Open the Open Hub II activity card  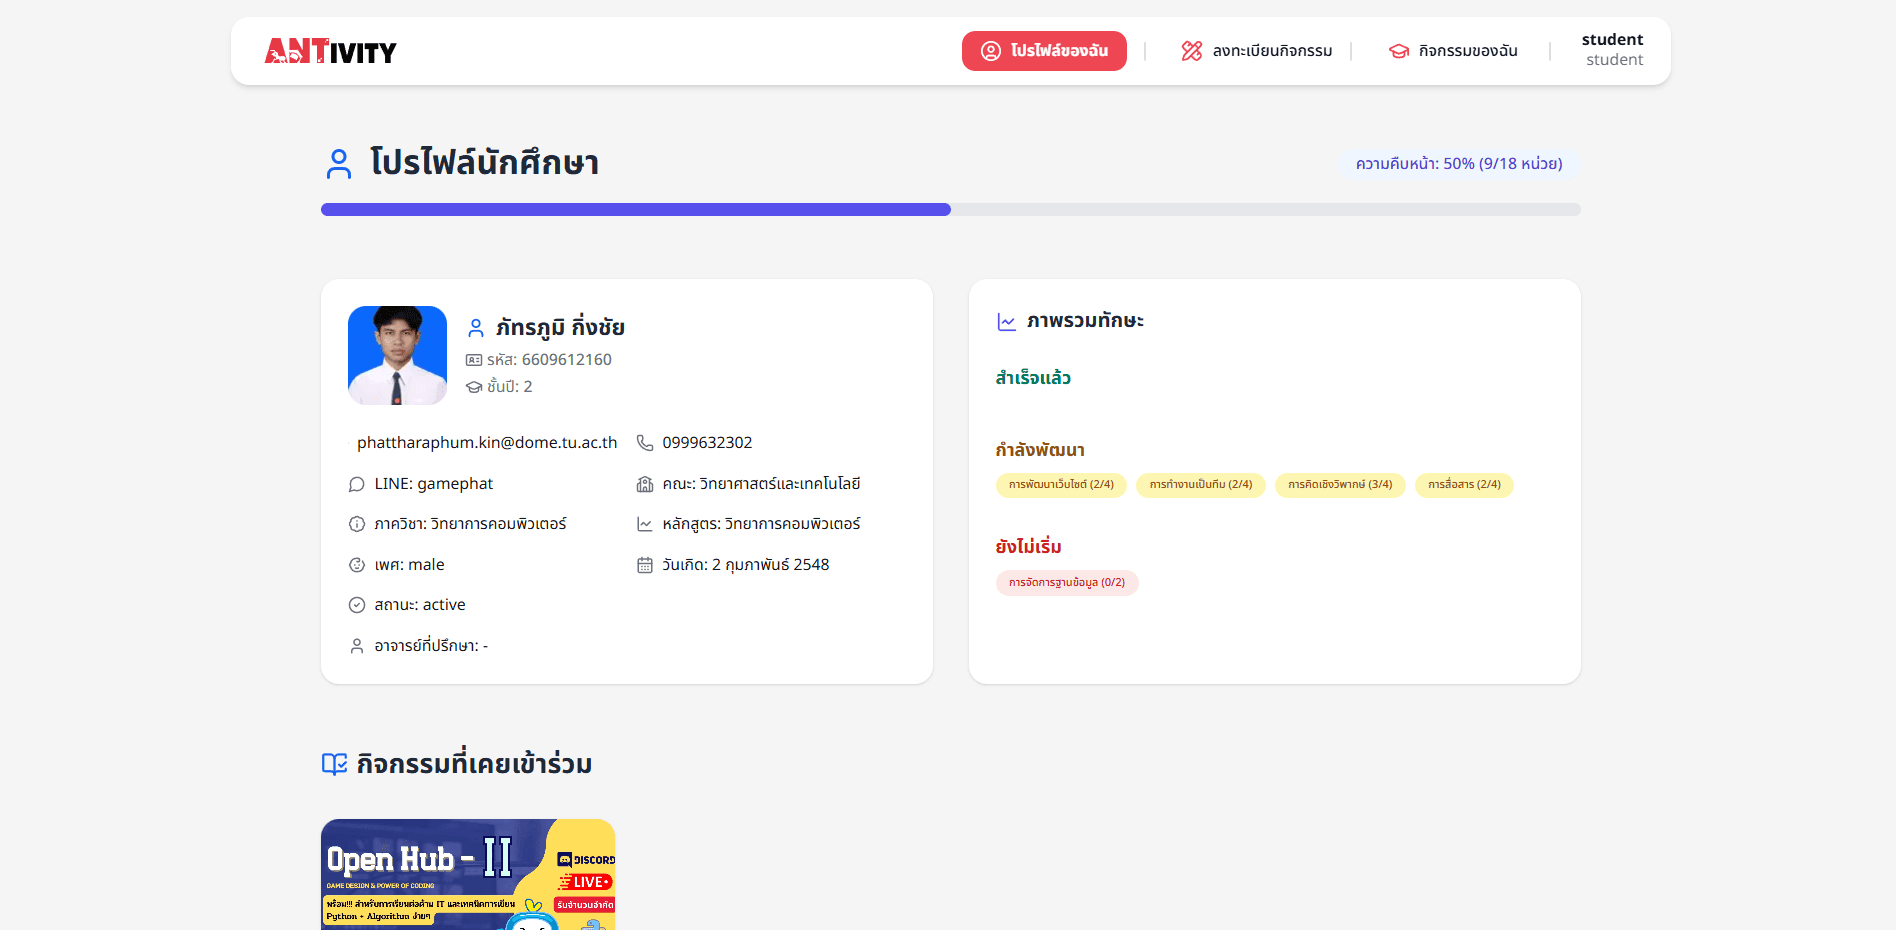pyautogui.click(x=468, y=874)
